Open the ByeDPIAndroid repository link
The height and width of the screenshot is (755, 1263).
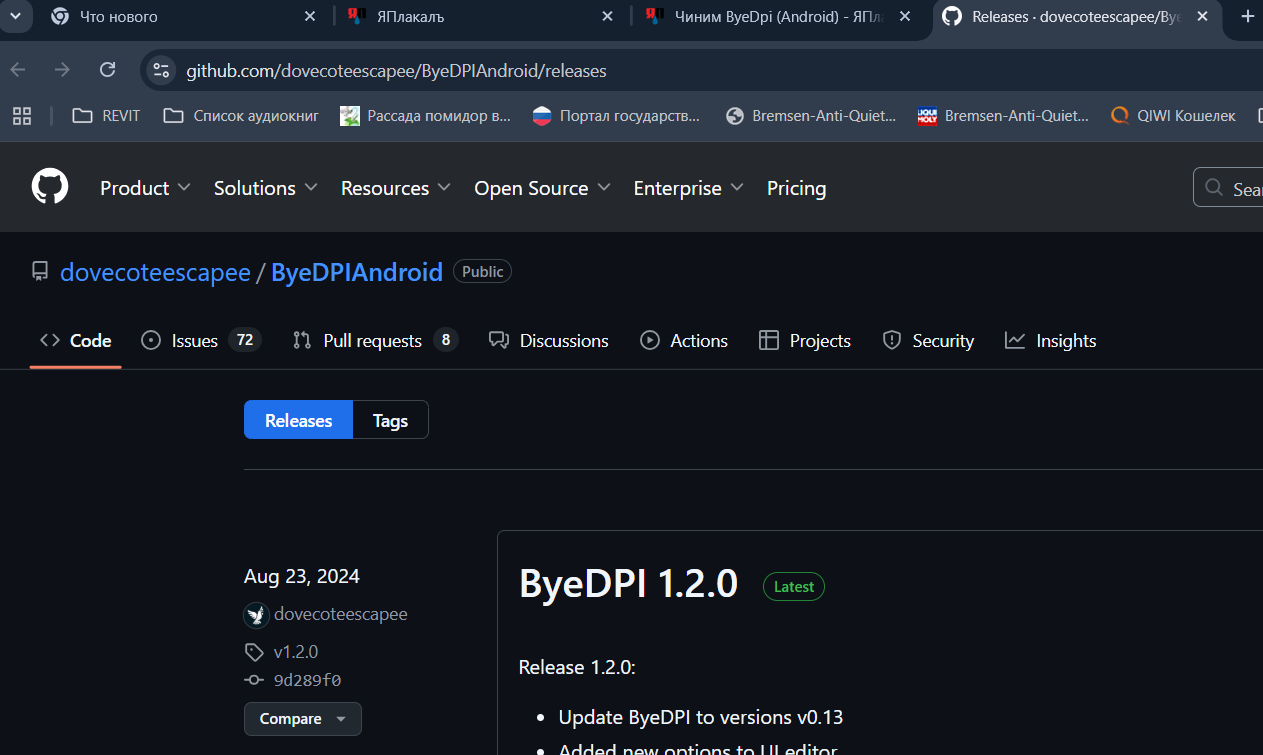tap(357, 272)
